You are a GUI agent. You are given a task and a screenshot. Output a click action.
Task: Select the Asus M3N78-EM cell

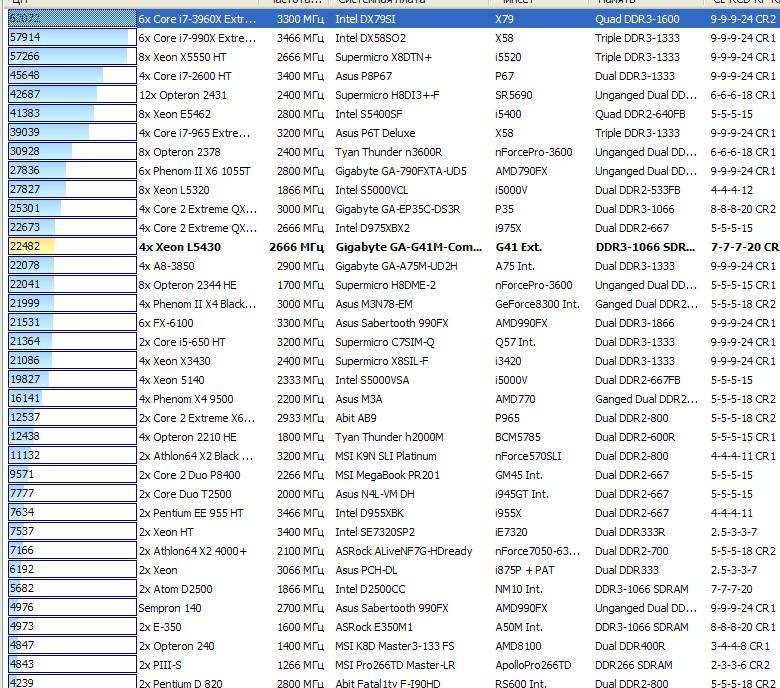(x=374, y=304)
